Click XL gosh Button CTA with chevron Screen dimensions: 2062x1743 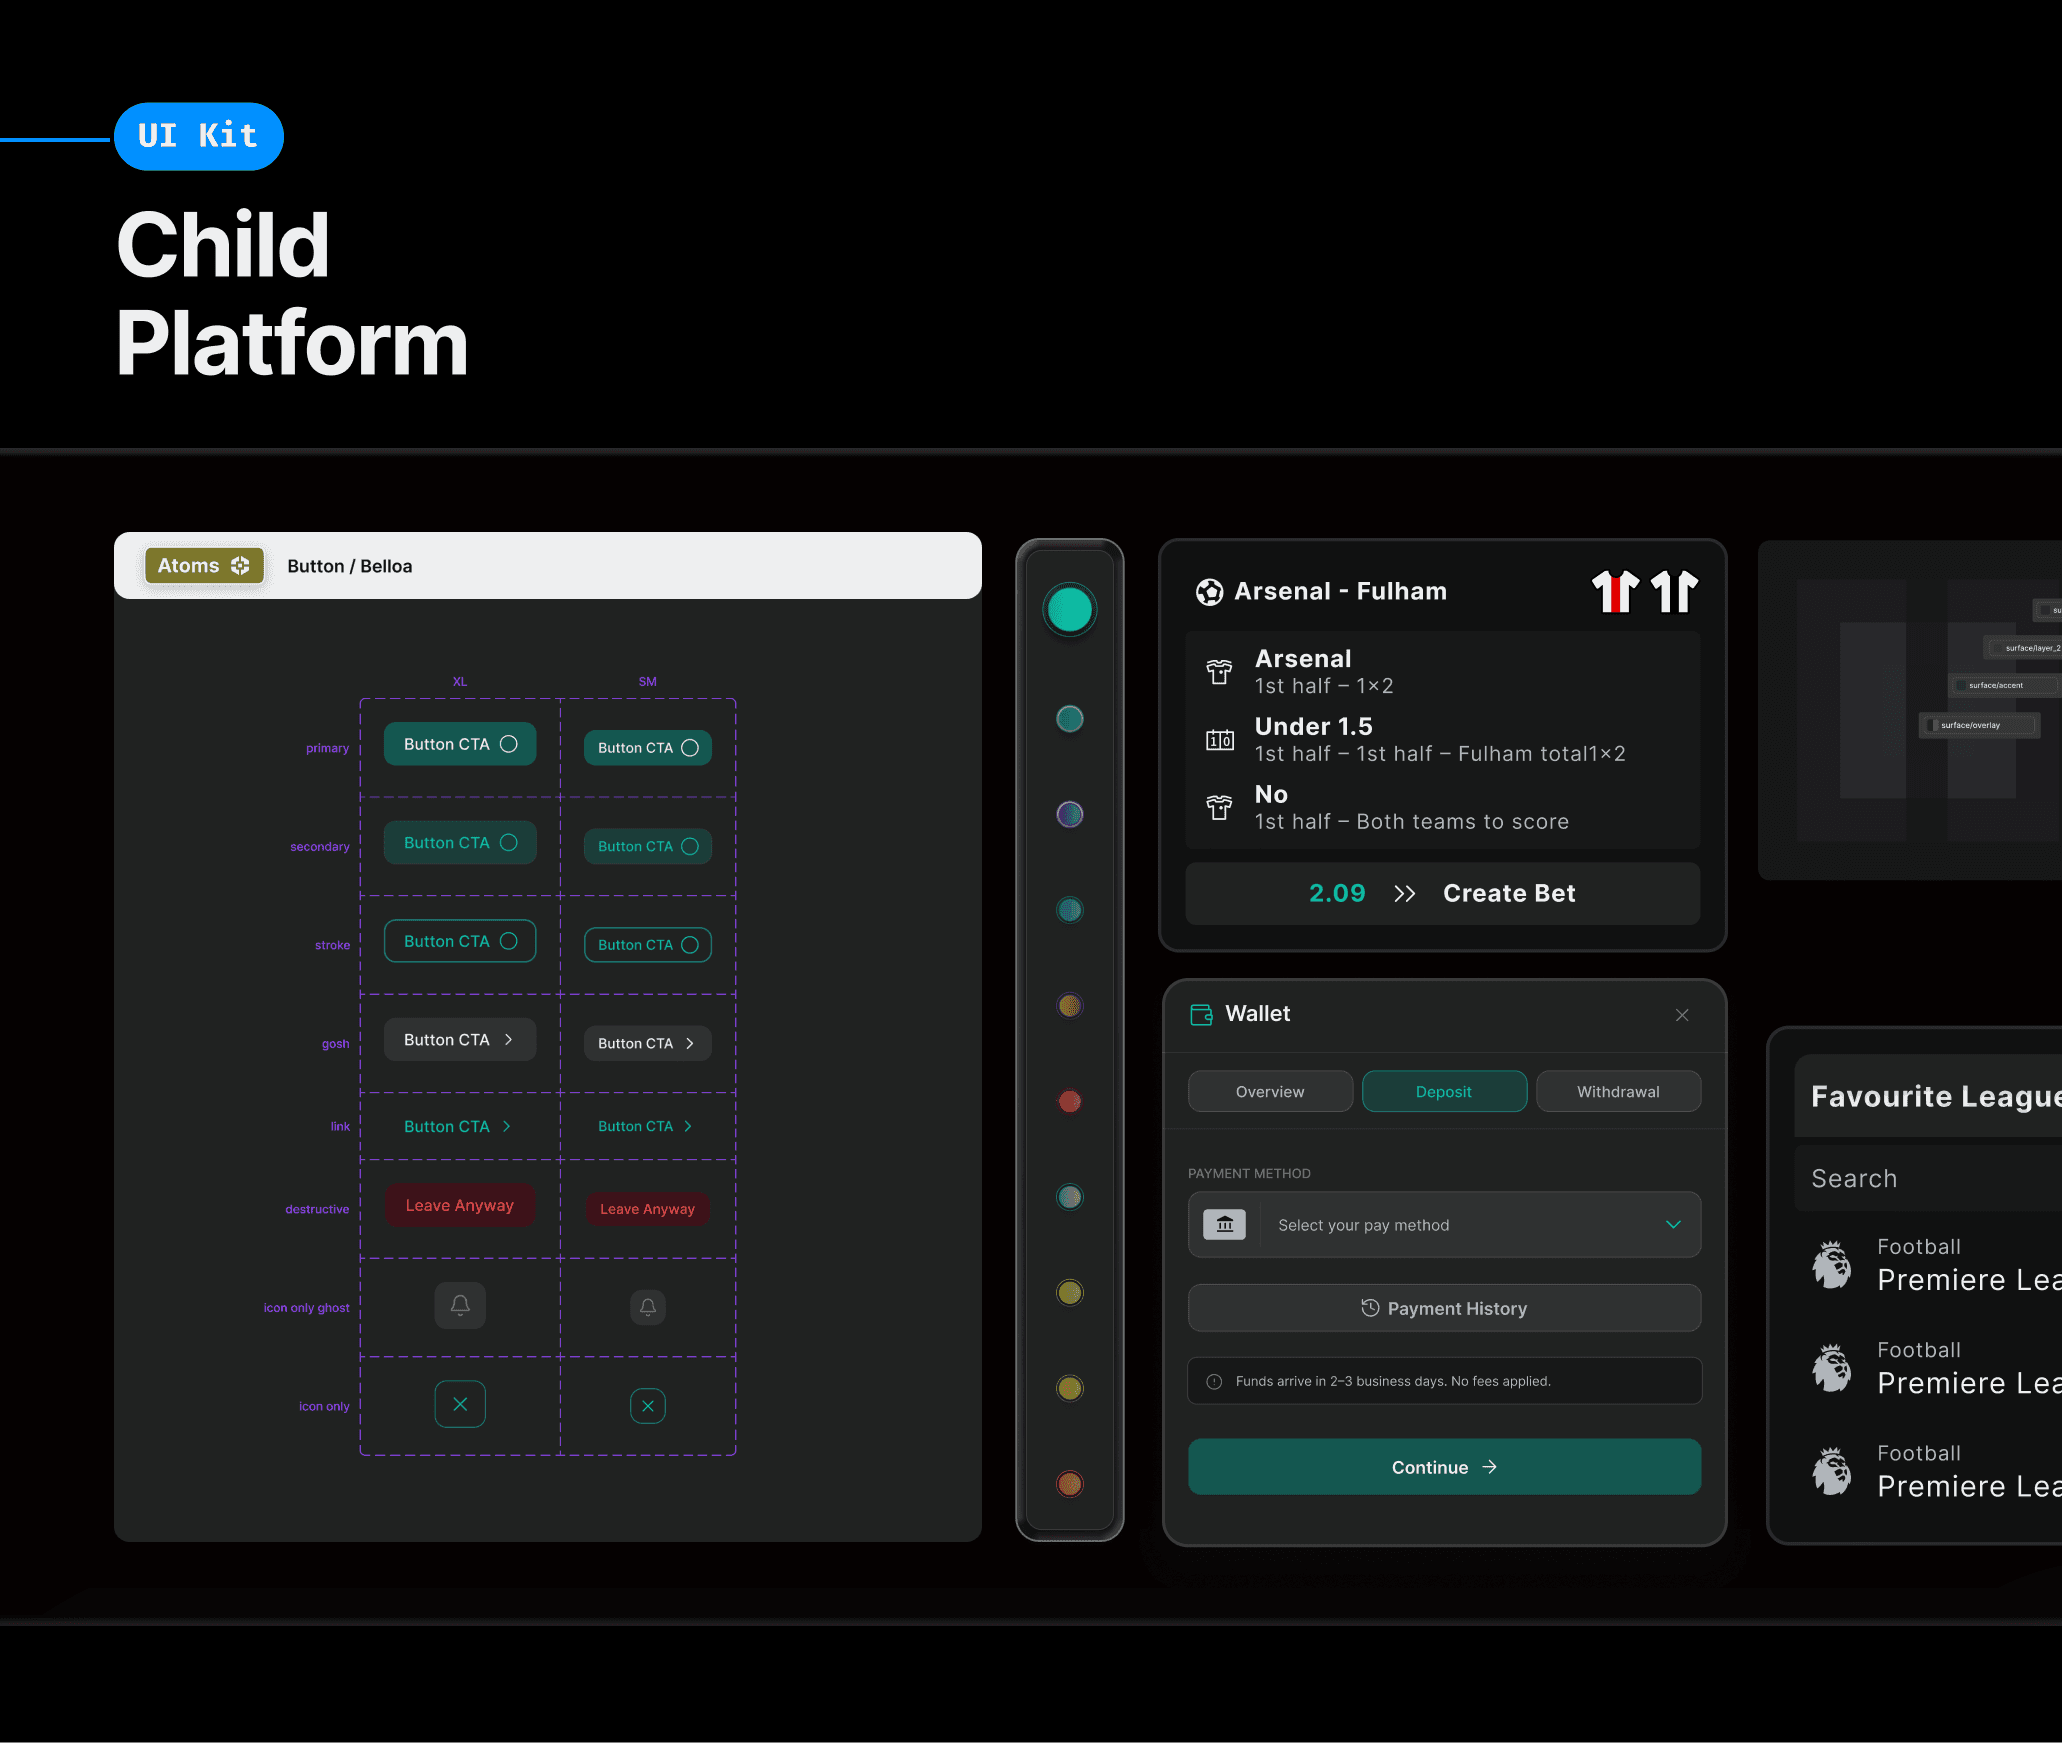[x=460, y=1040]
